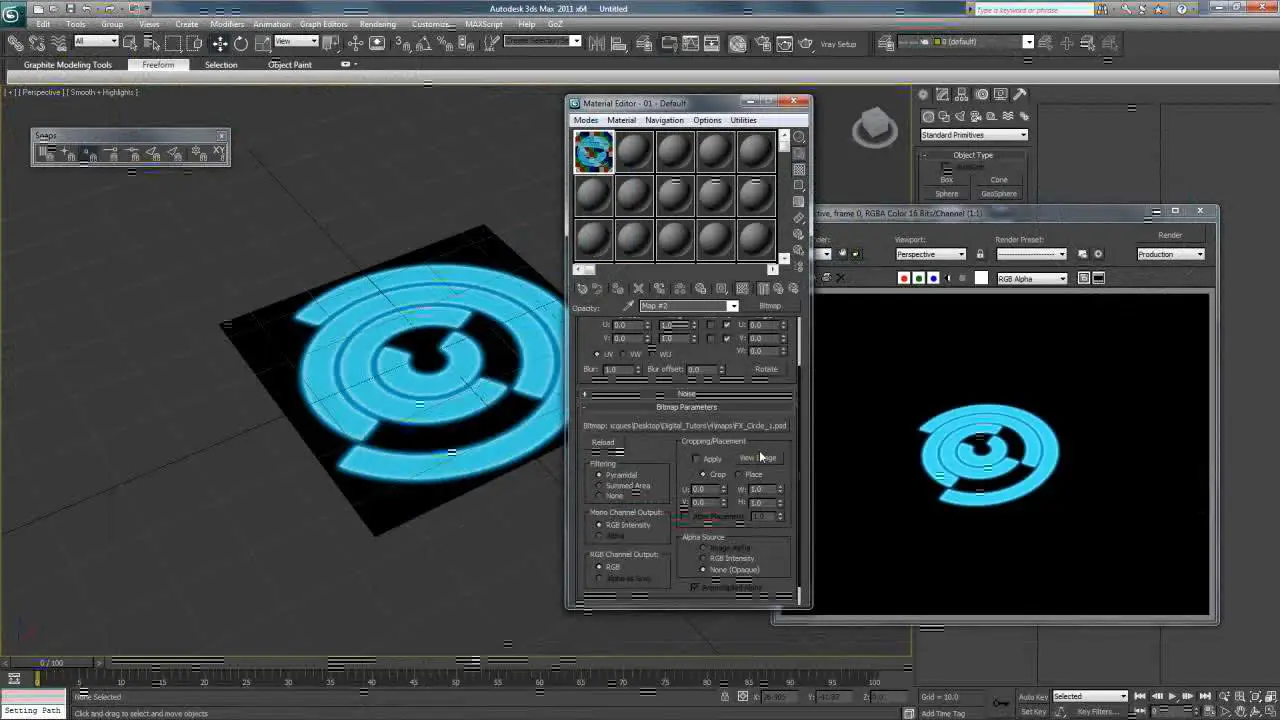This screenshot has width=1280, height=720.
Task: Select the Rotate transform tool
Action: [241, 43]
